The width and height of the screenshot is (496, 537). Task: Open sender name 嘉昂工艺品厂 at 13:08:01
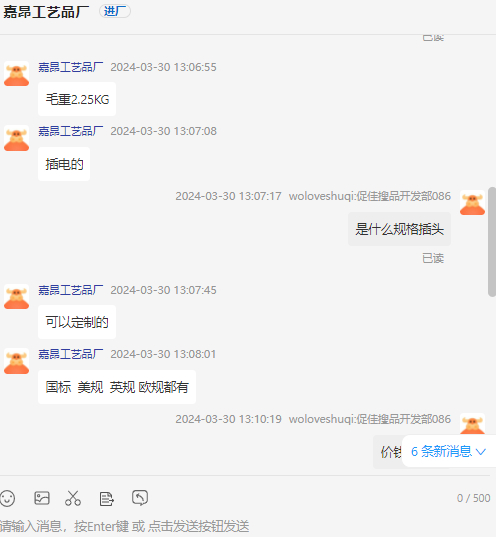[x=71, y=354]
